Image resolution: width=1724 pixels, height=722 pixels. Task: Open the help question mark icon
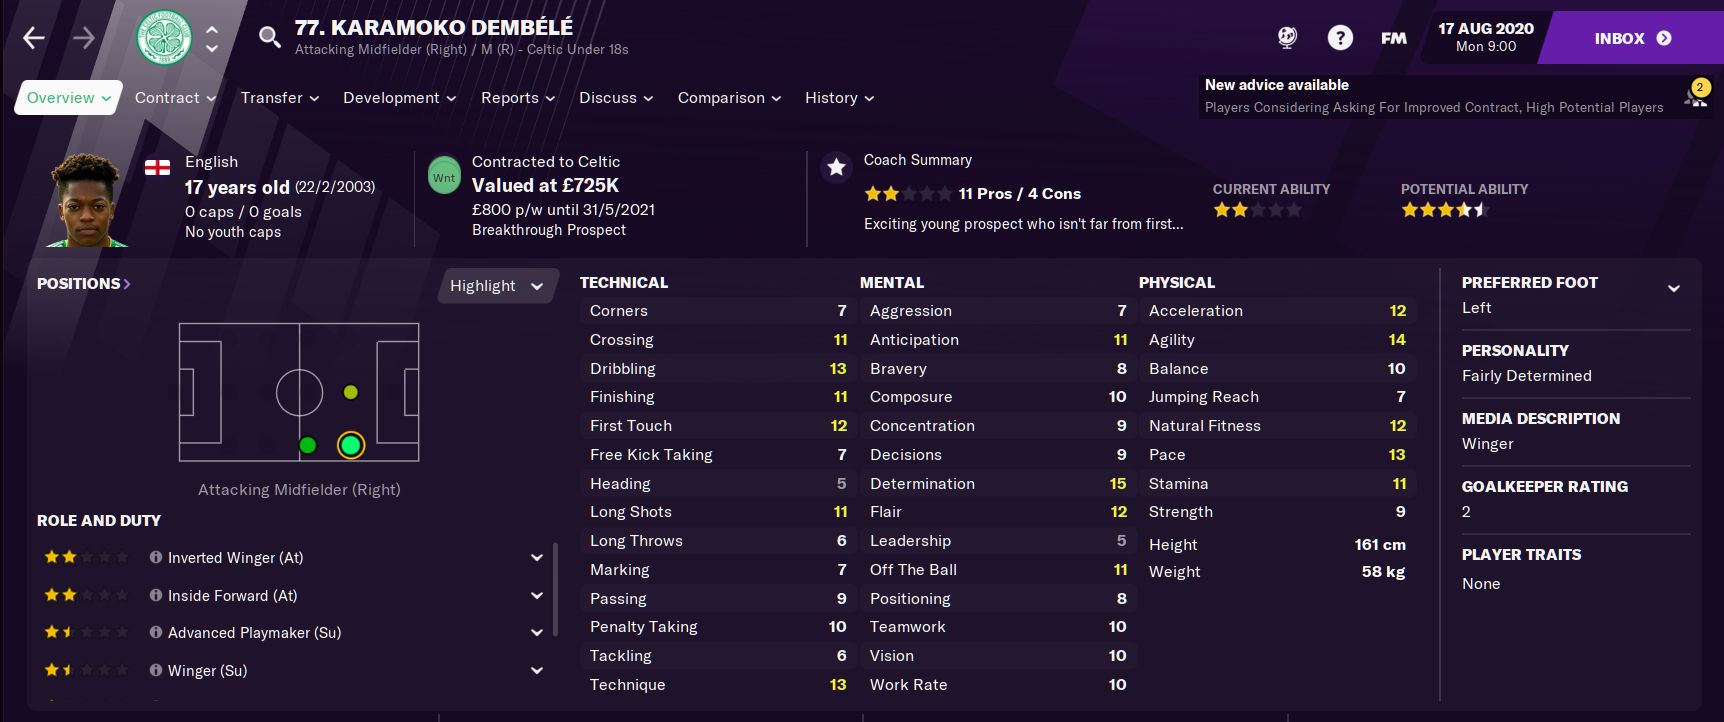coord(1340,38)
